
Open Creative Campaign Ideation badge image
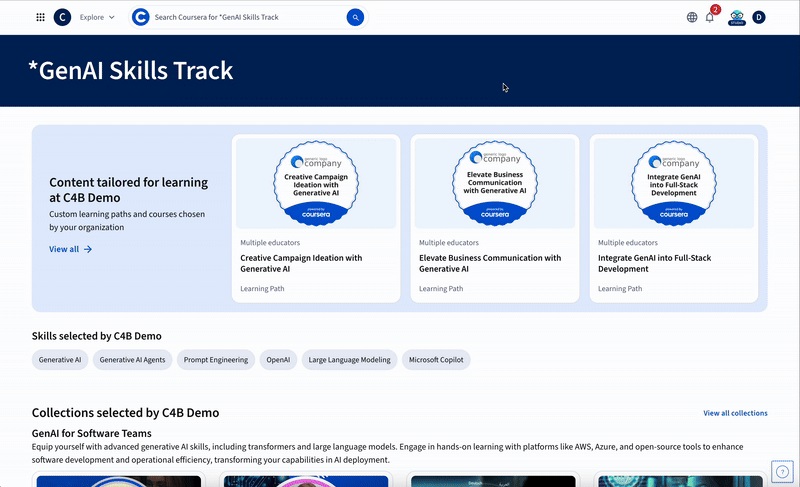tap(316, 183)
